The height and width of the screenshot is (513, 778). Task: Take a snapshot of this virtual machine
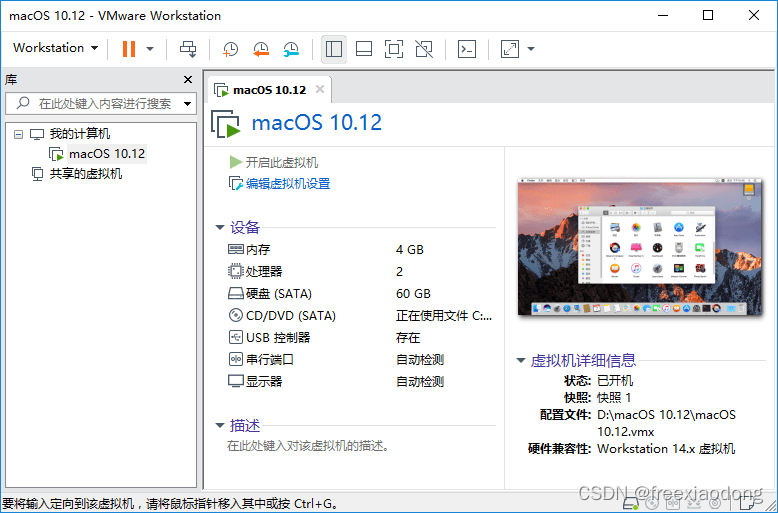[x=230, y=49]
